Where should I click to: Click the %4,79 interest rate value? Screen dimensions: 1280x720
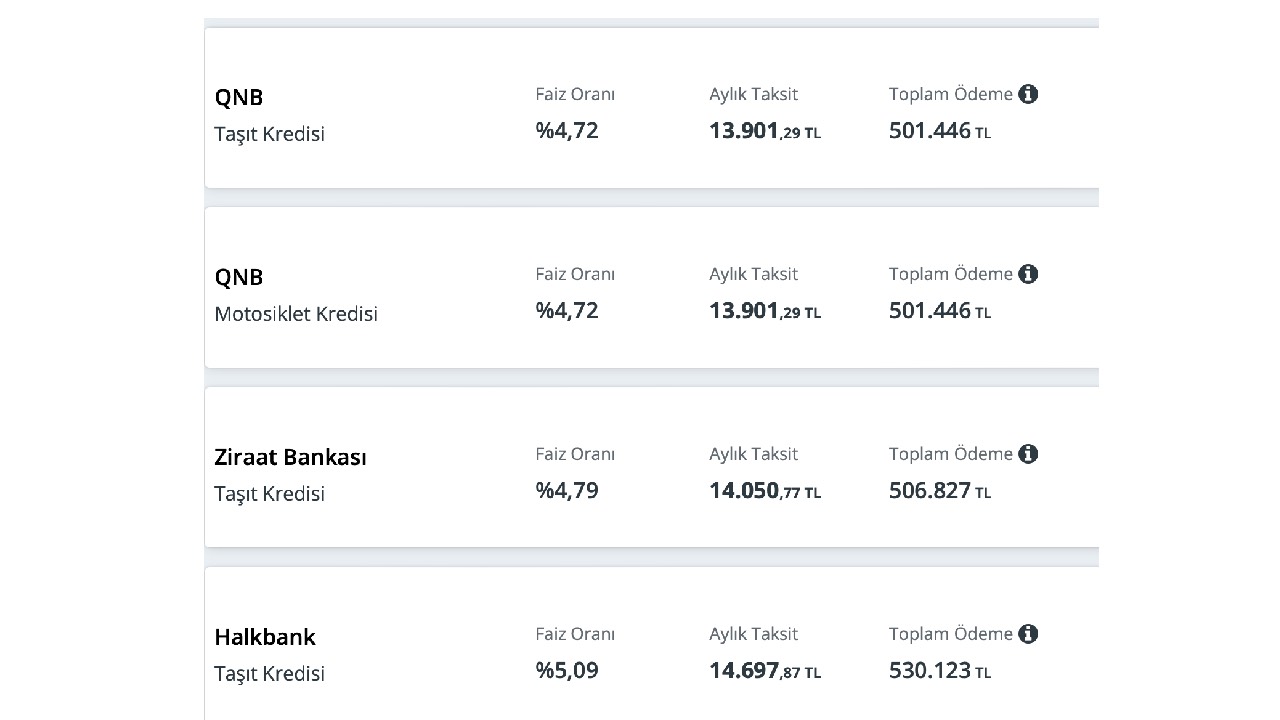coord(567,491)
